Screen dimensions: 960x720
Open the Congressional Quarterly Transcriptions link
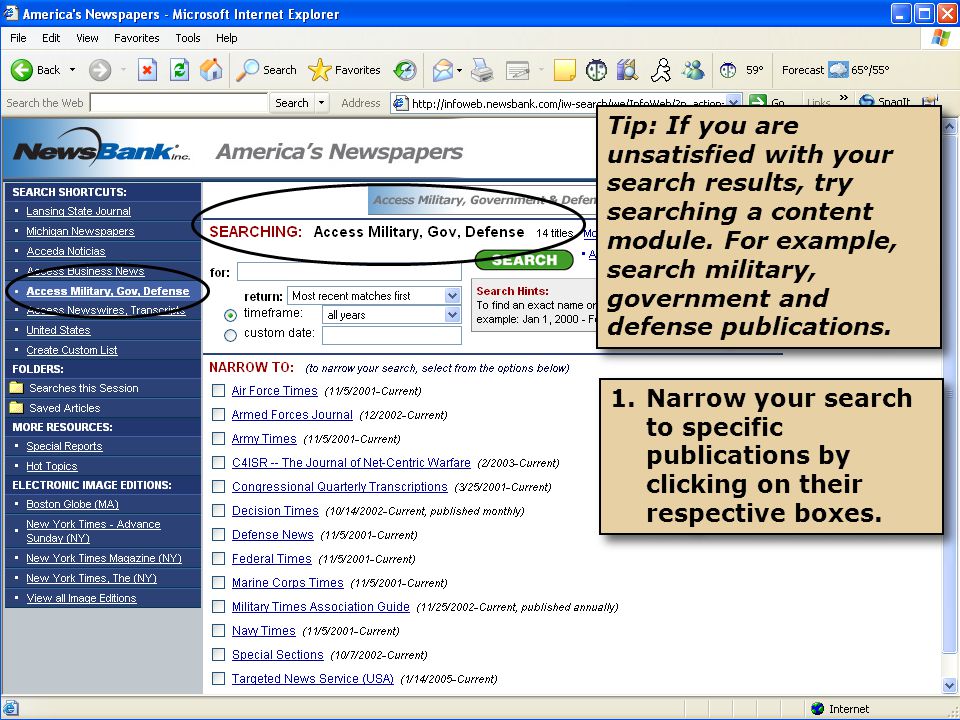(x=340, y=487)
